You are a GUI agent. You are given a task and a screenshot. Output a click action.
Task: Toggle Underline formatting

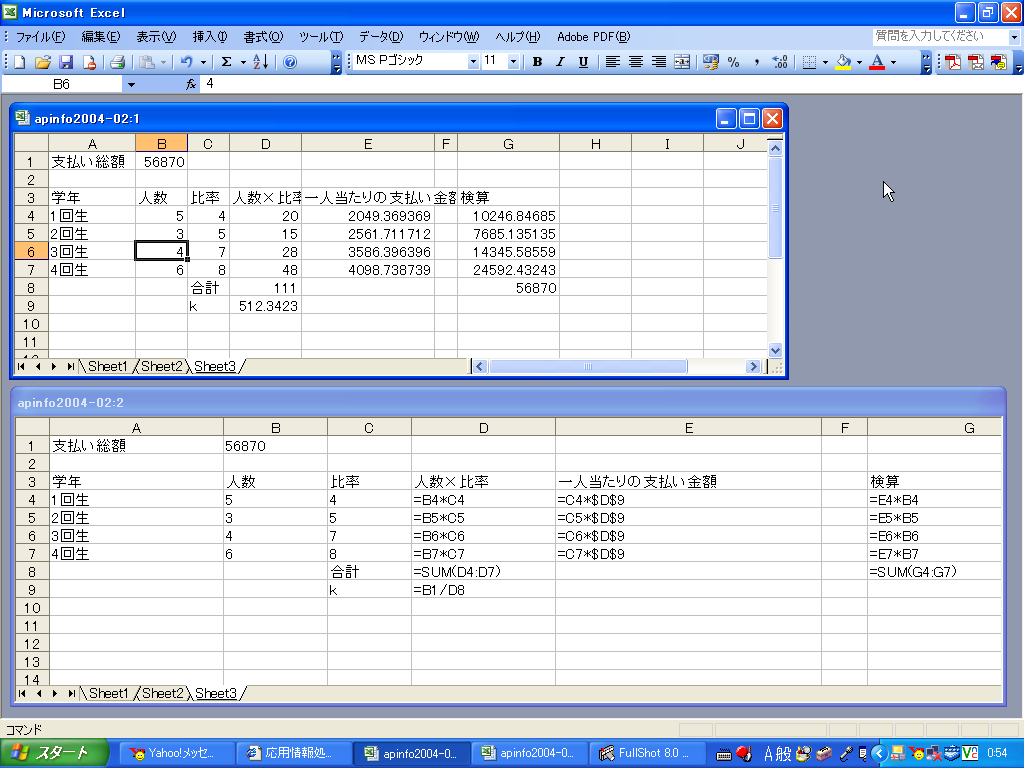tap(583, 62)
